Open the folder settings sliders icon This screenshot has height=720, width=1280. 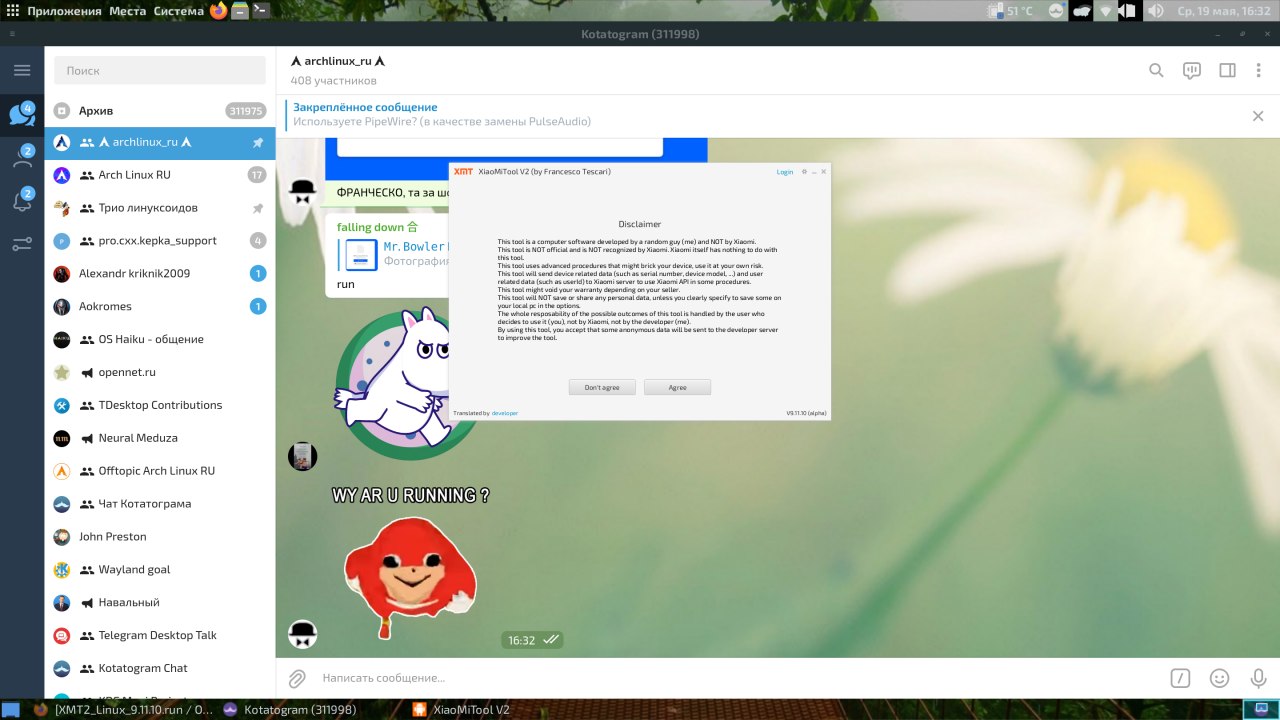tap(22, 244)
